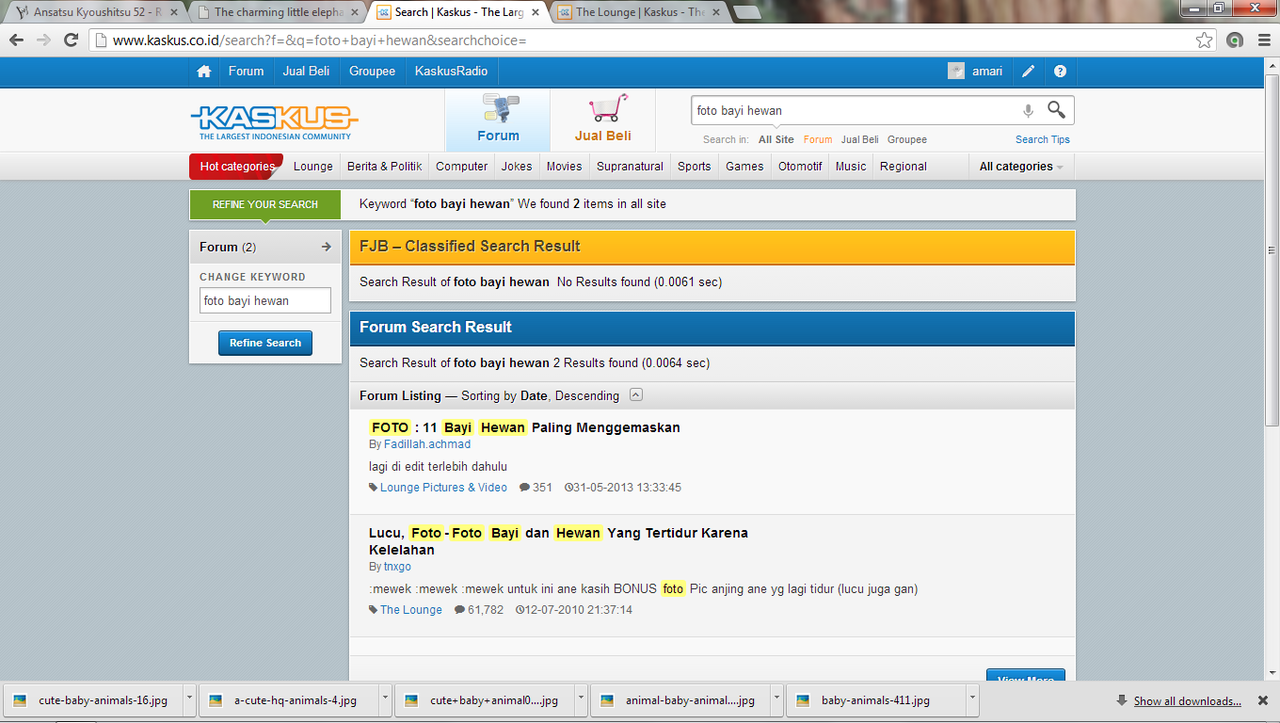The image size is (1280, 723).
Task: Open dropdown arrow for cute-baby-animals-16.jpg download
Action: 189,700
